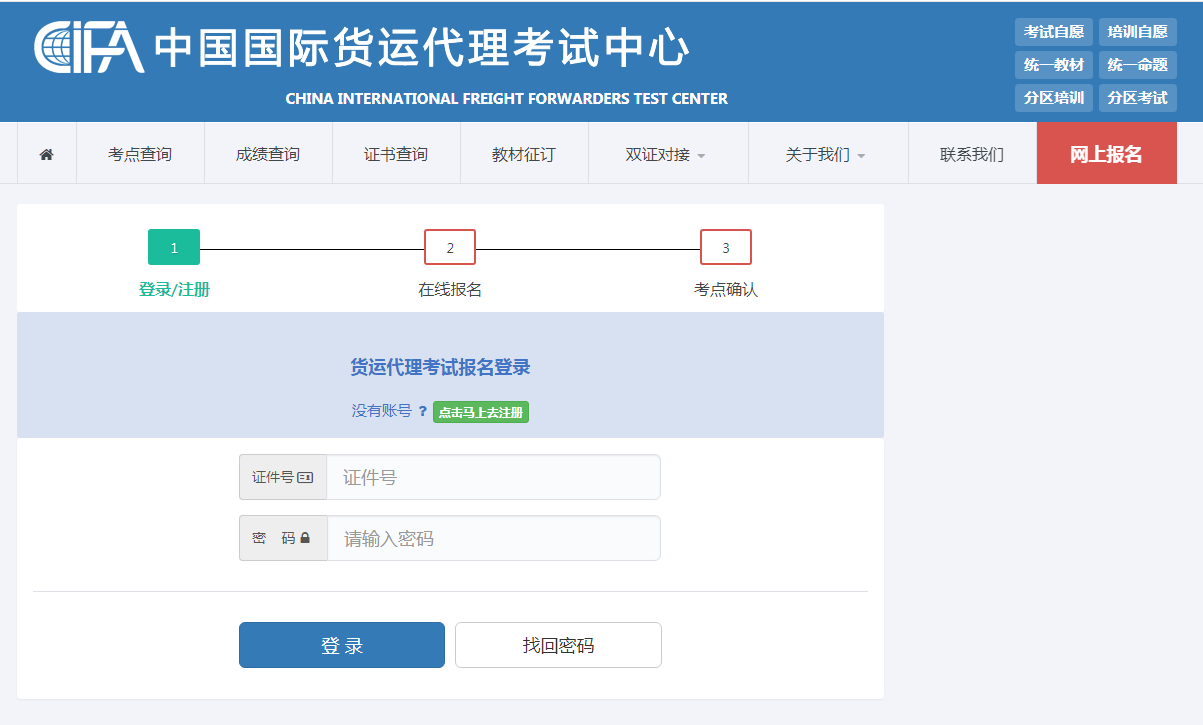The image size is (1203, 725).
Task: Click the CIFA logo in header
Action: [90, 48]
